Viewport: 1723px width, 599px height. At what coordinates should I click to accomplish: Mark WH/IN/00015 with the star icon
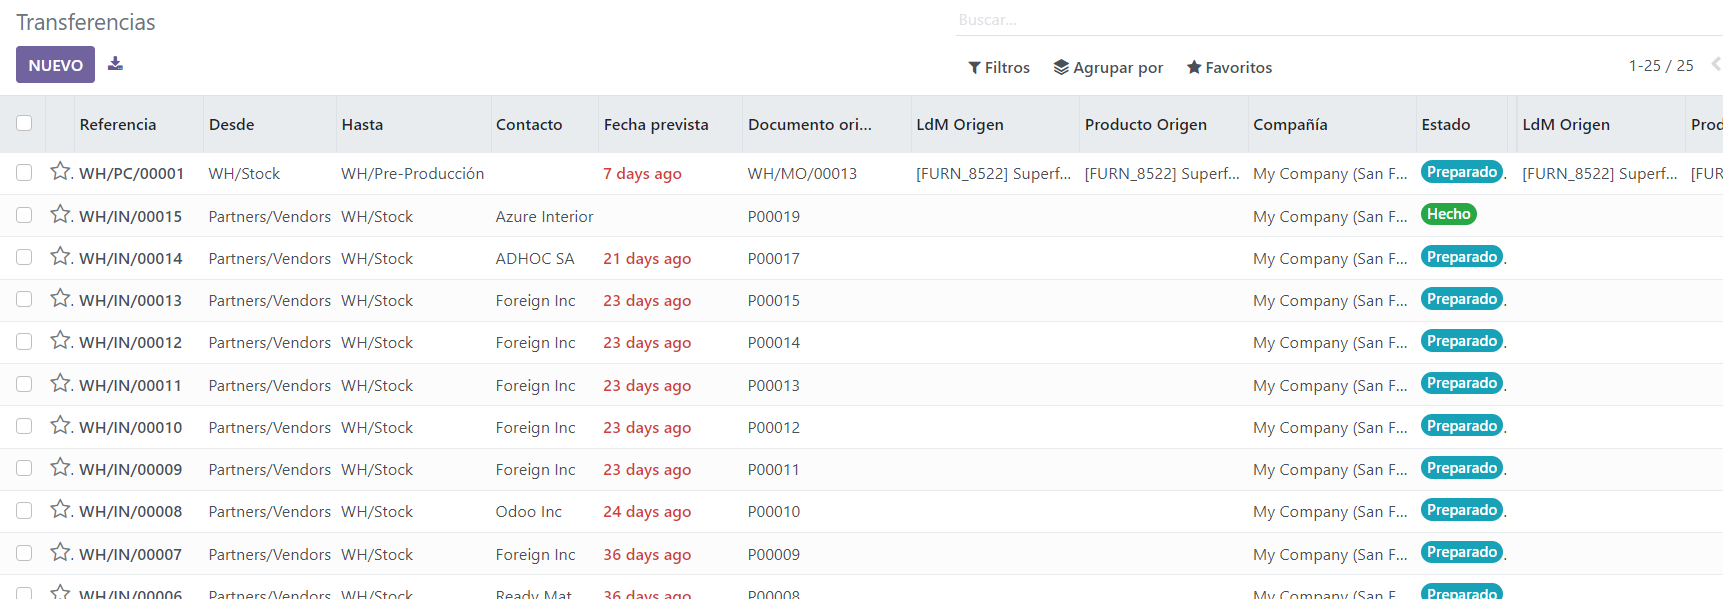[x=61, y=215]
